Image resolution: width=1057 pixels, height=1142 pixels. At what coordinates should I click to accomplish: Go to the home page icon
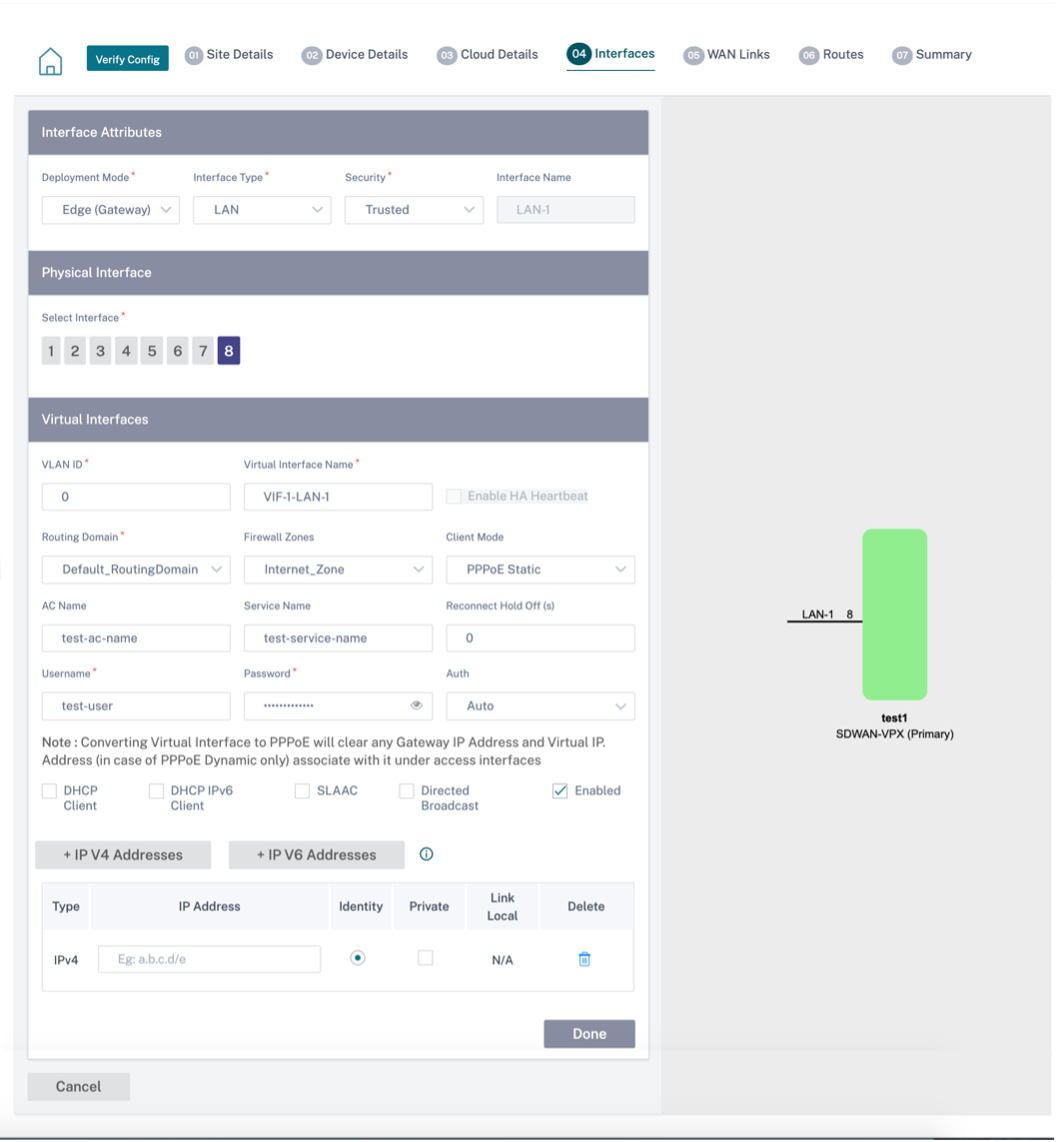pos(50,61)
